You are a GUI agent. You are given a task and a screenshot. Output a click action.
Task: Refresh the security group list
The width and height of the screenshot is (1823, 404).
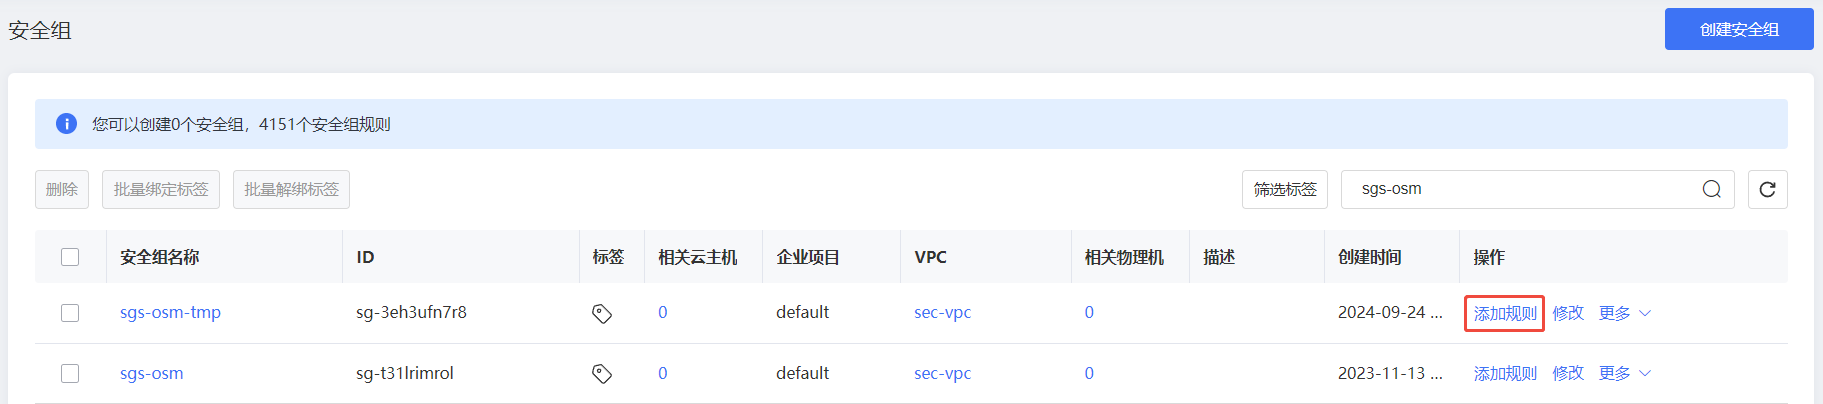pyautogui.click(x=1767, y=189)
